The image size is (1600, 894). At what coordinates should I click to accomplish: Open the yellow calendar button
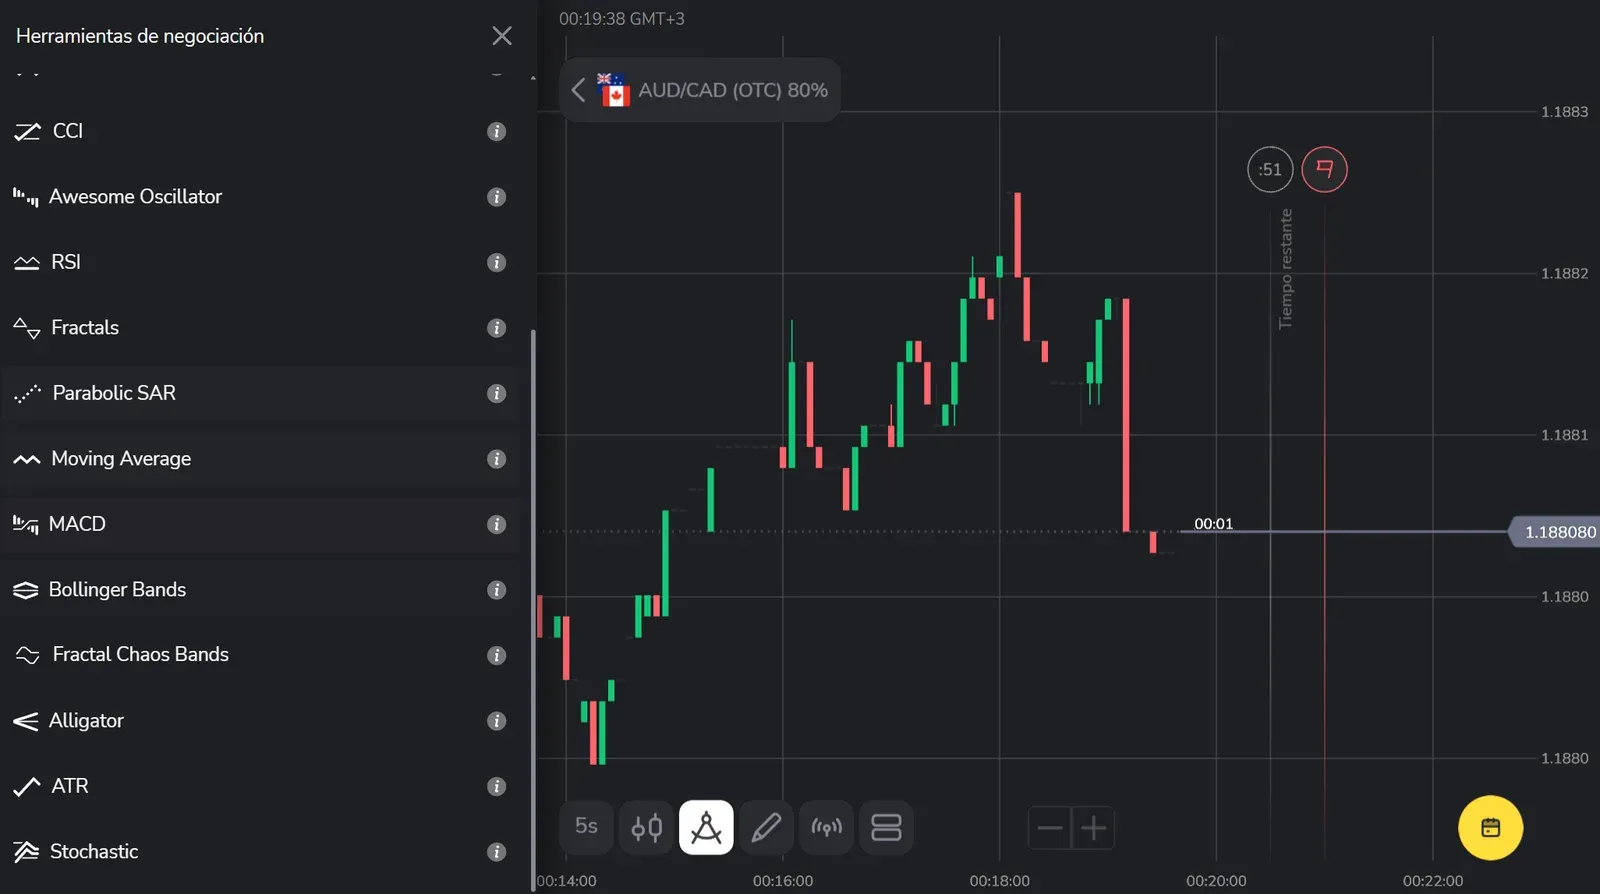(1490, 828)
